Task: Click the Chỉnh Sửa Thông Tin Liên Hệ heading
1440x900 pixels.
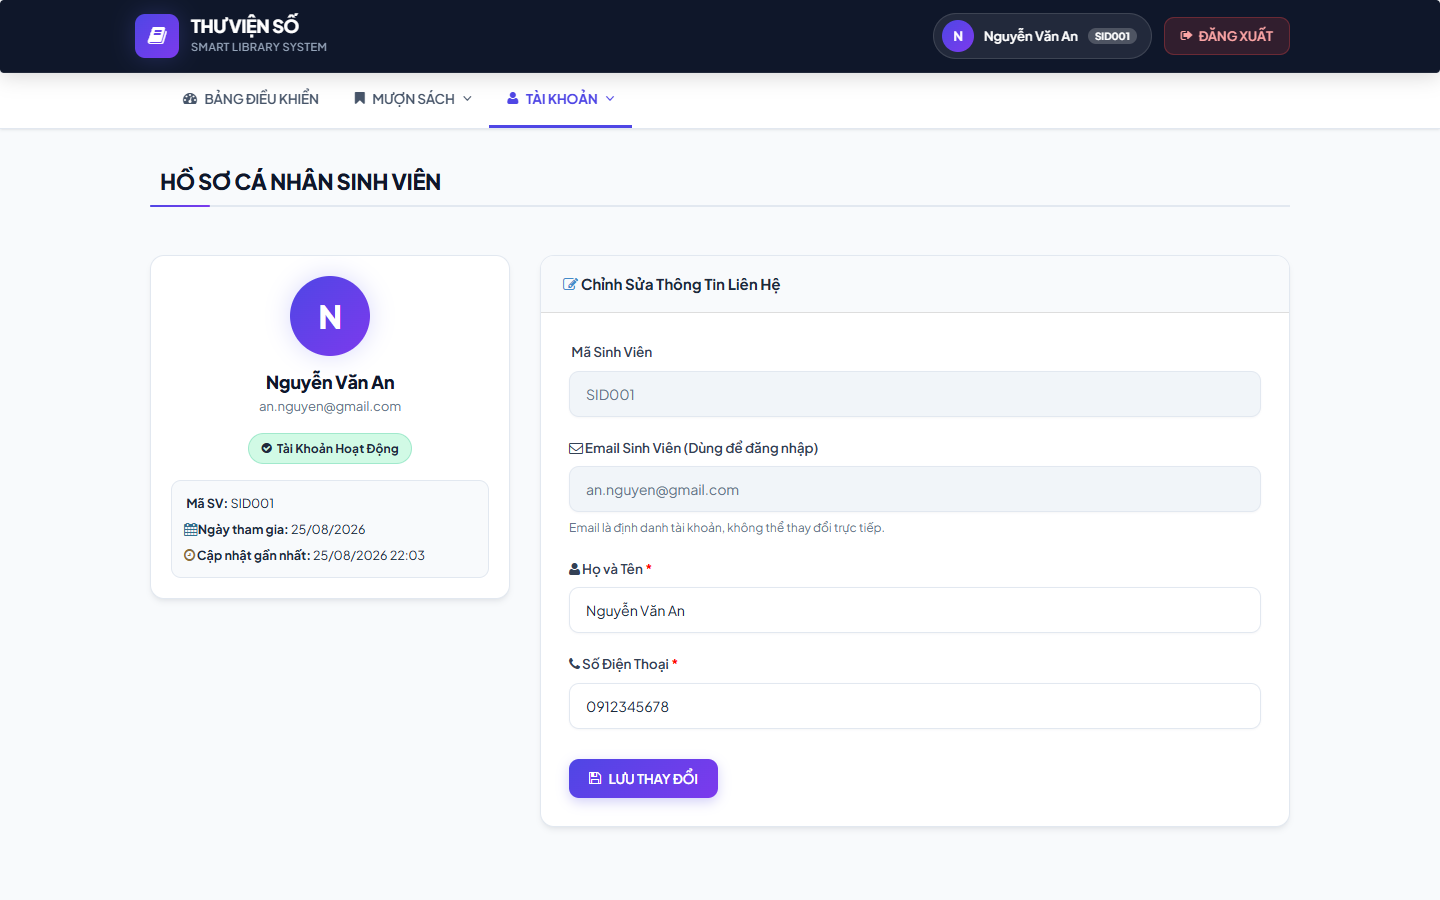Action: point(680,285)
